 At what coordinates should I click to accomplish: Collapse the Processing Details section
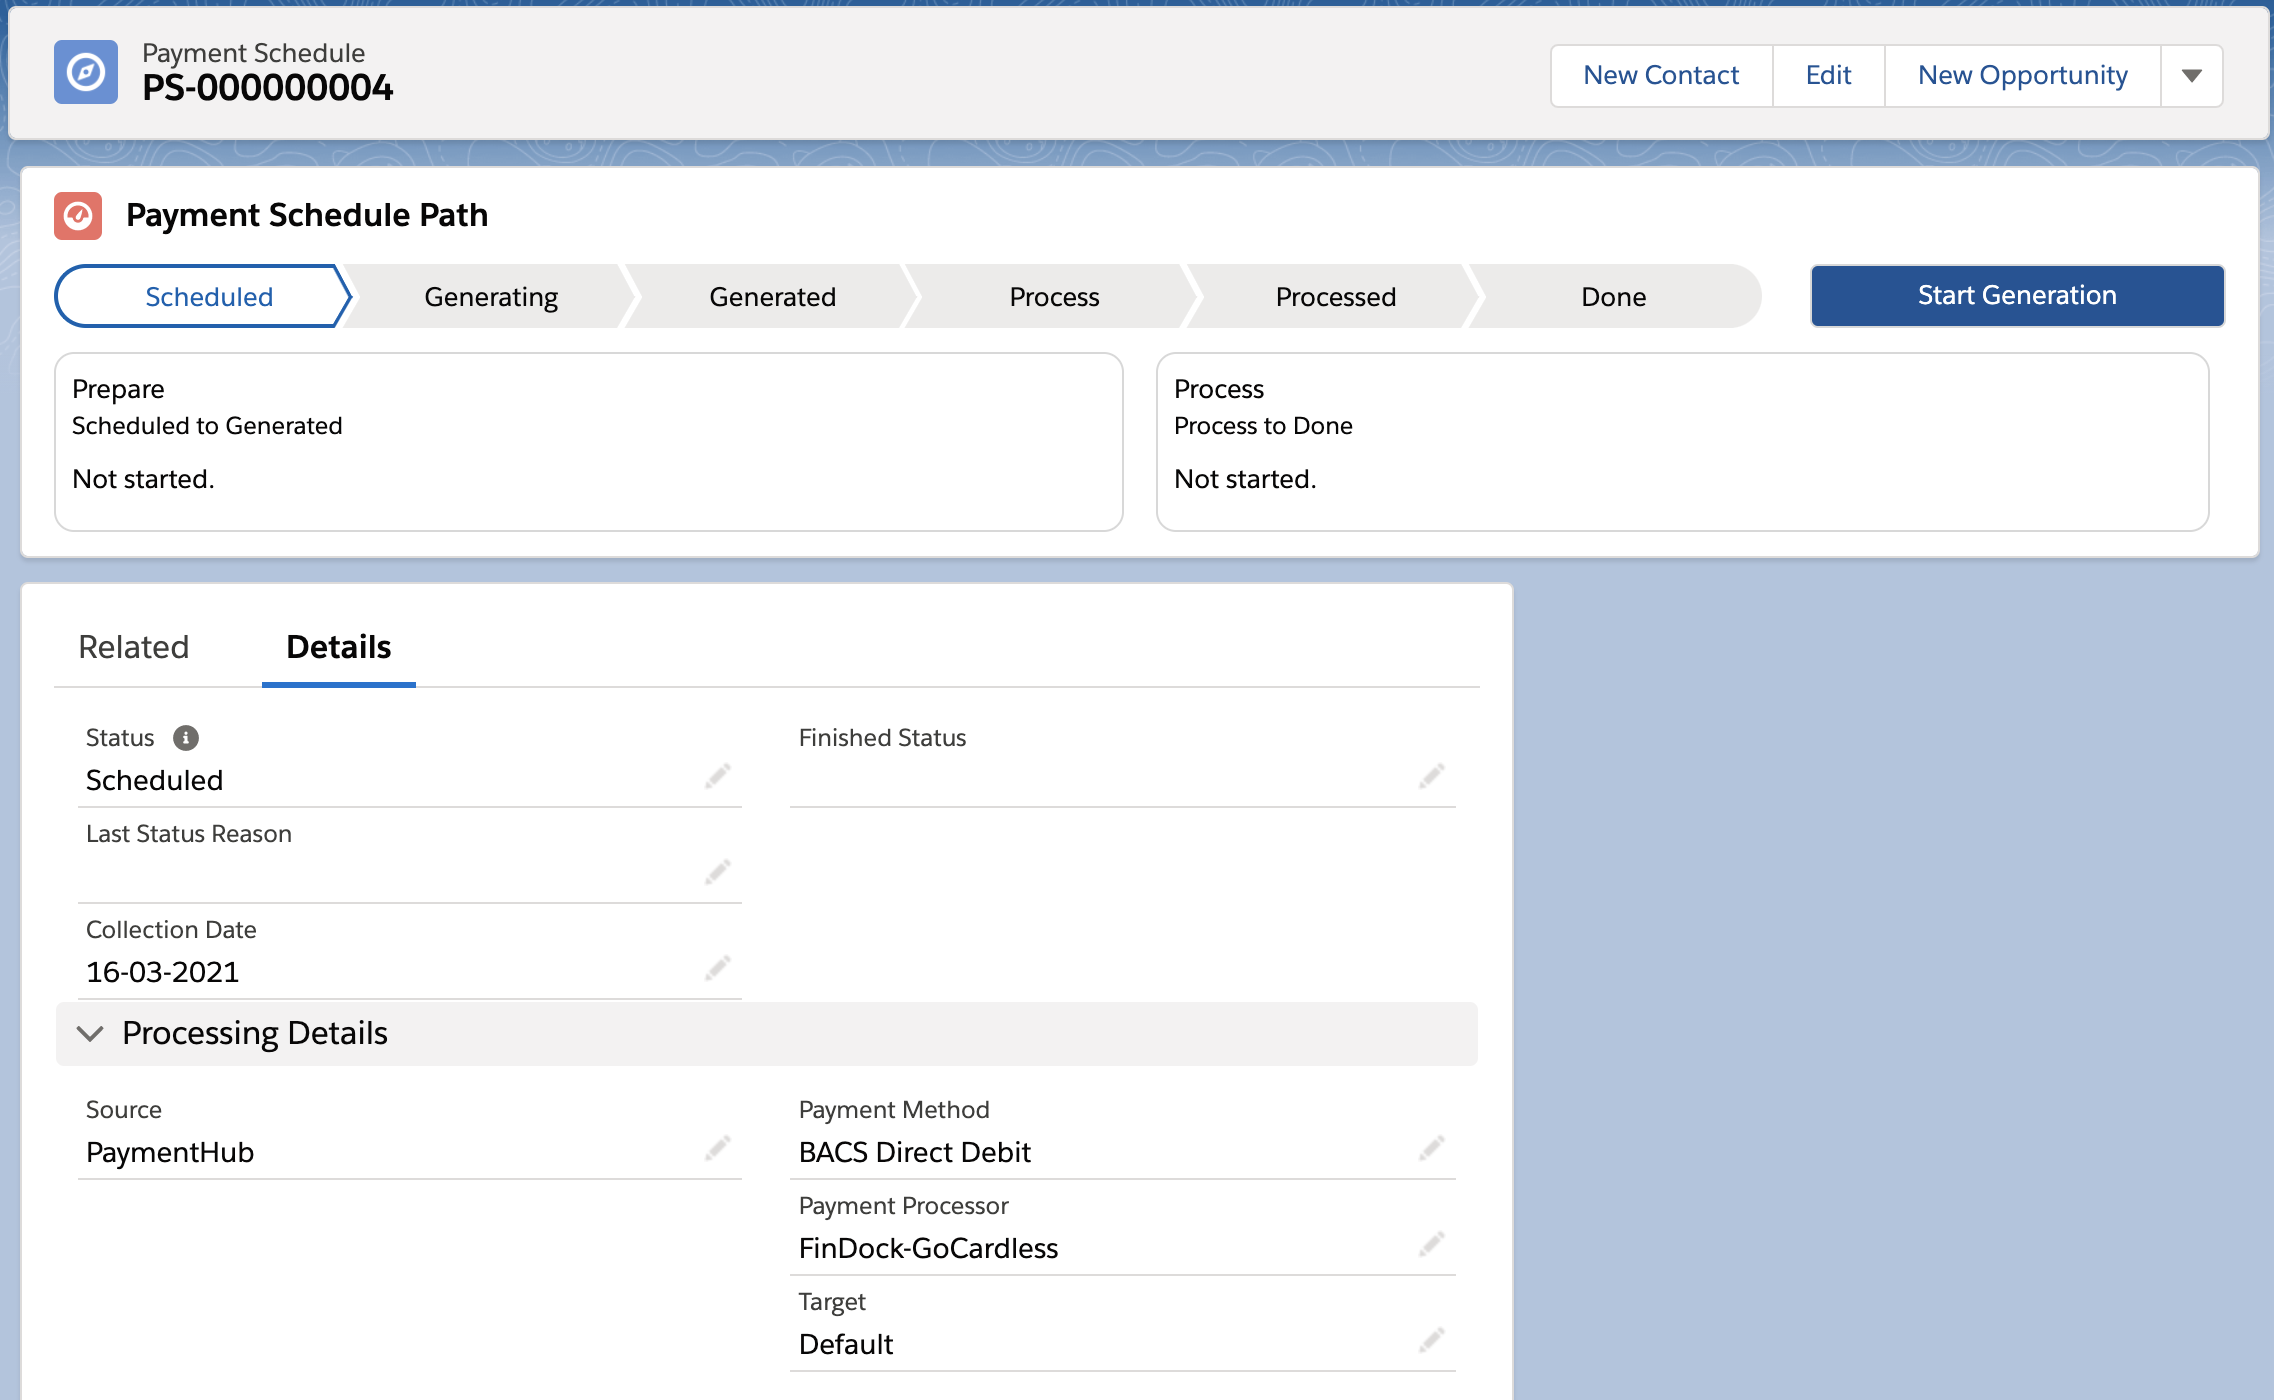point(91,1034)
